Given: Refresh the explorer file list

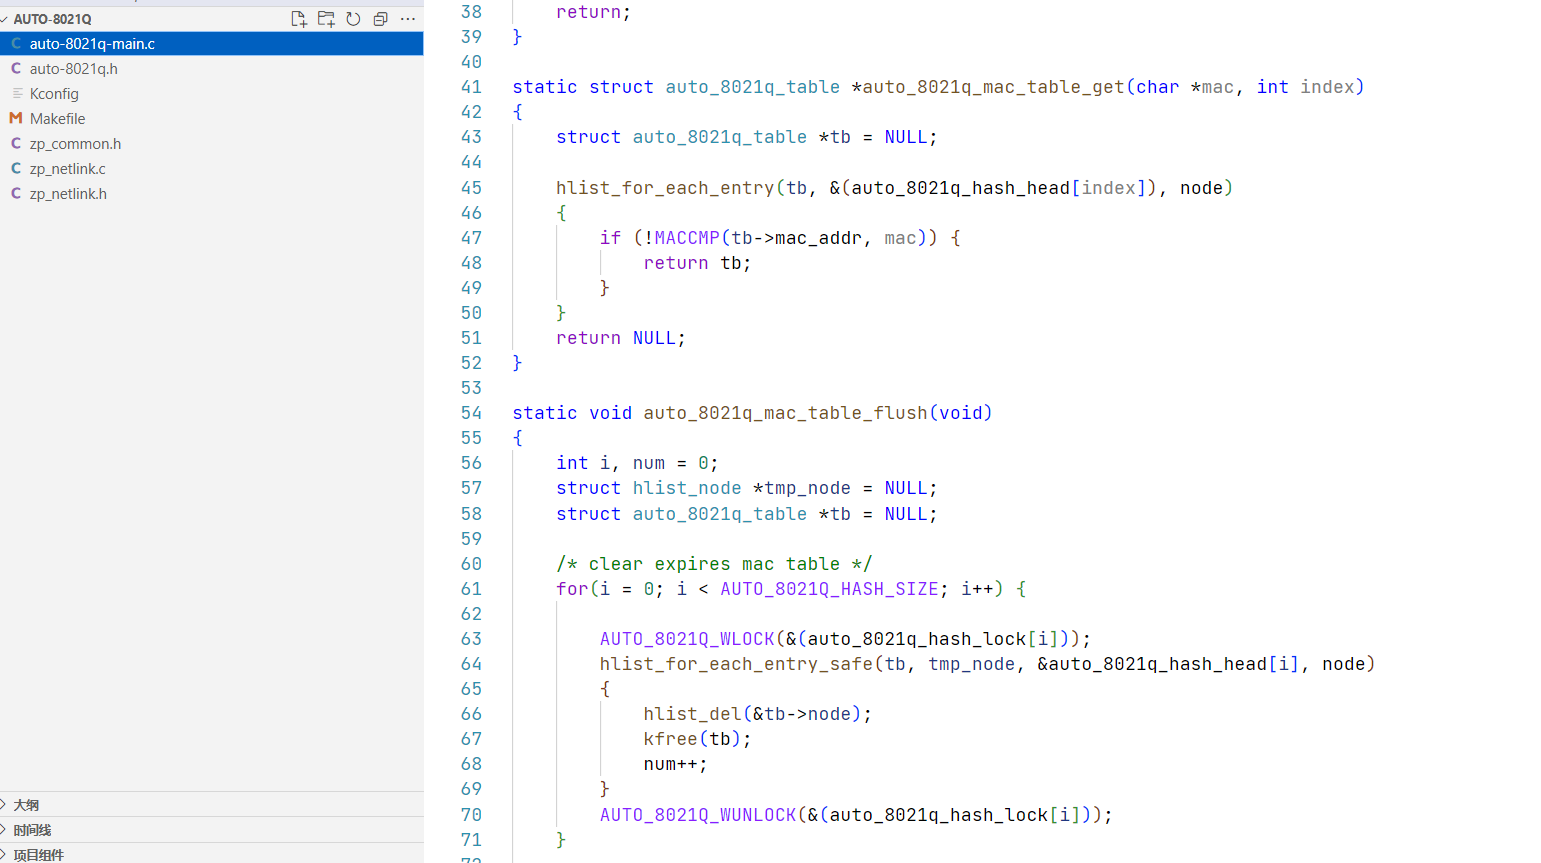Looking at the screenshot, I should point(353,19).
